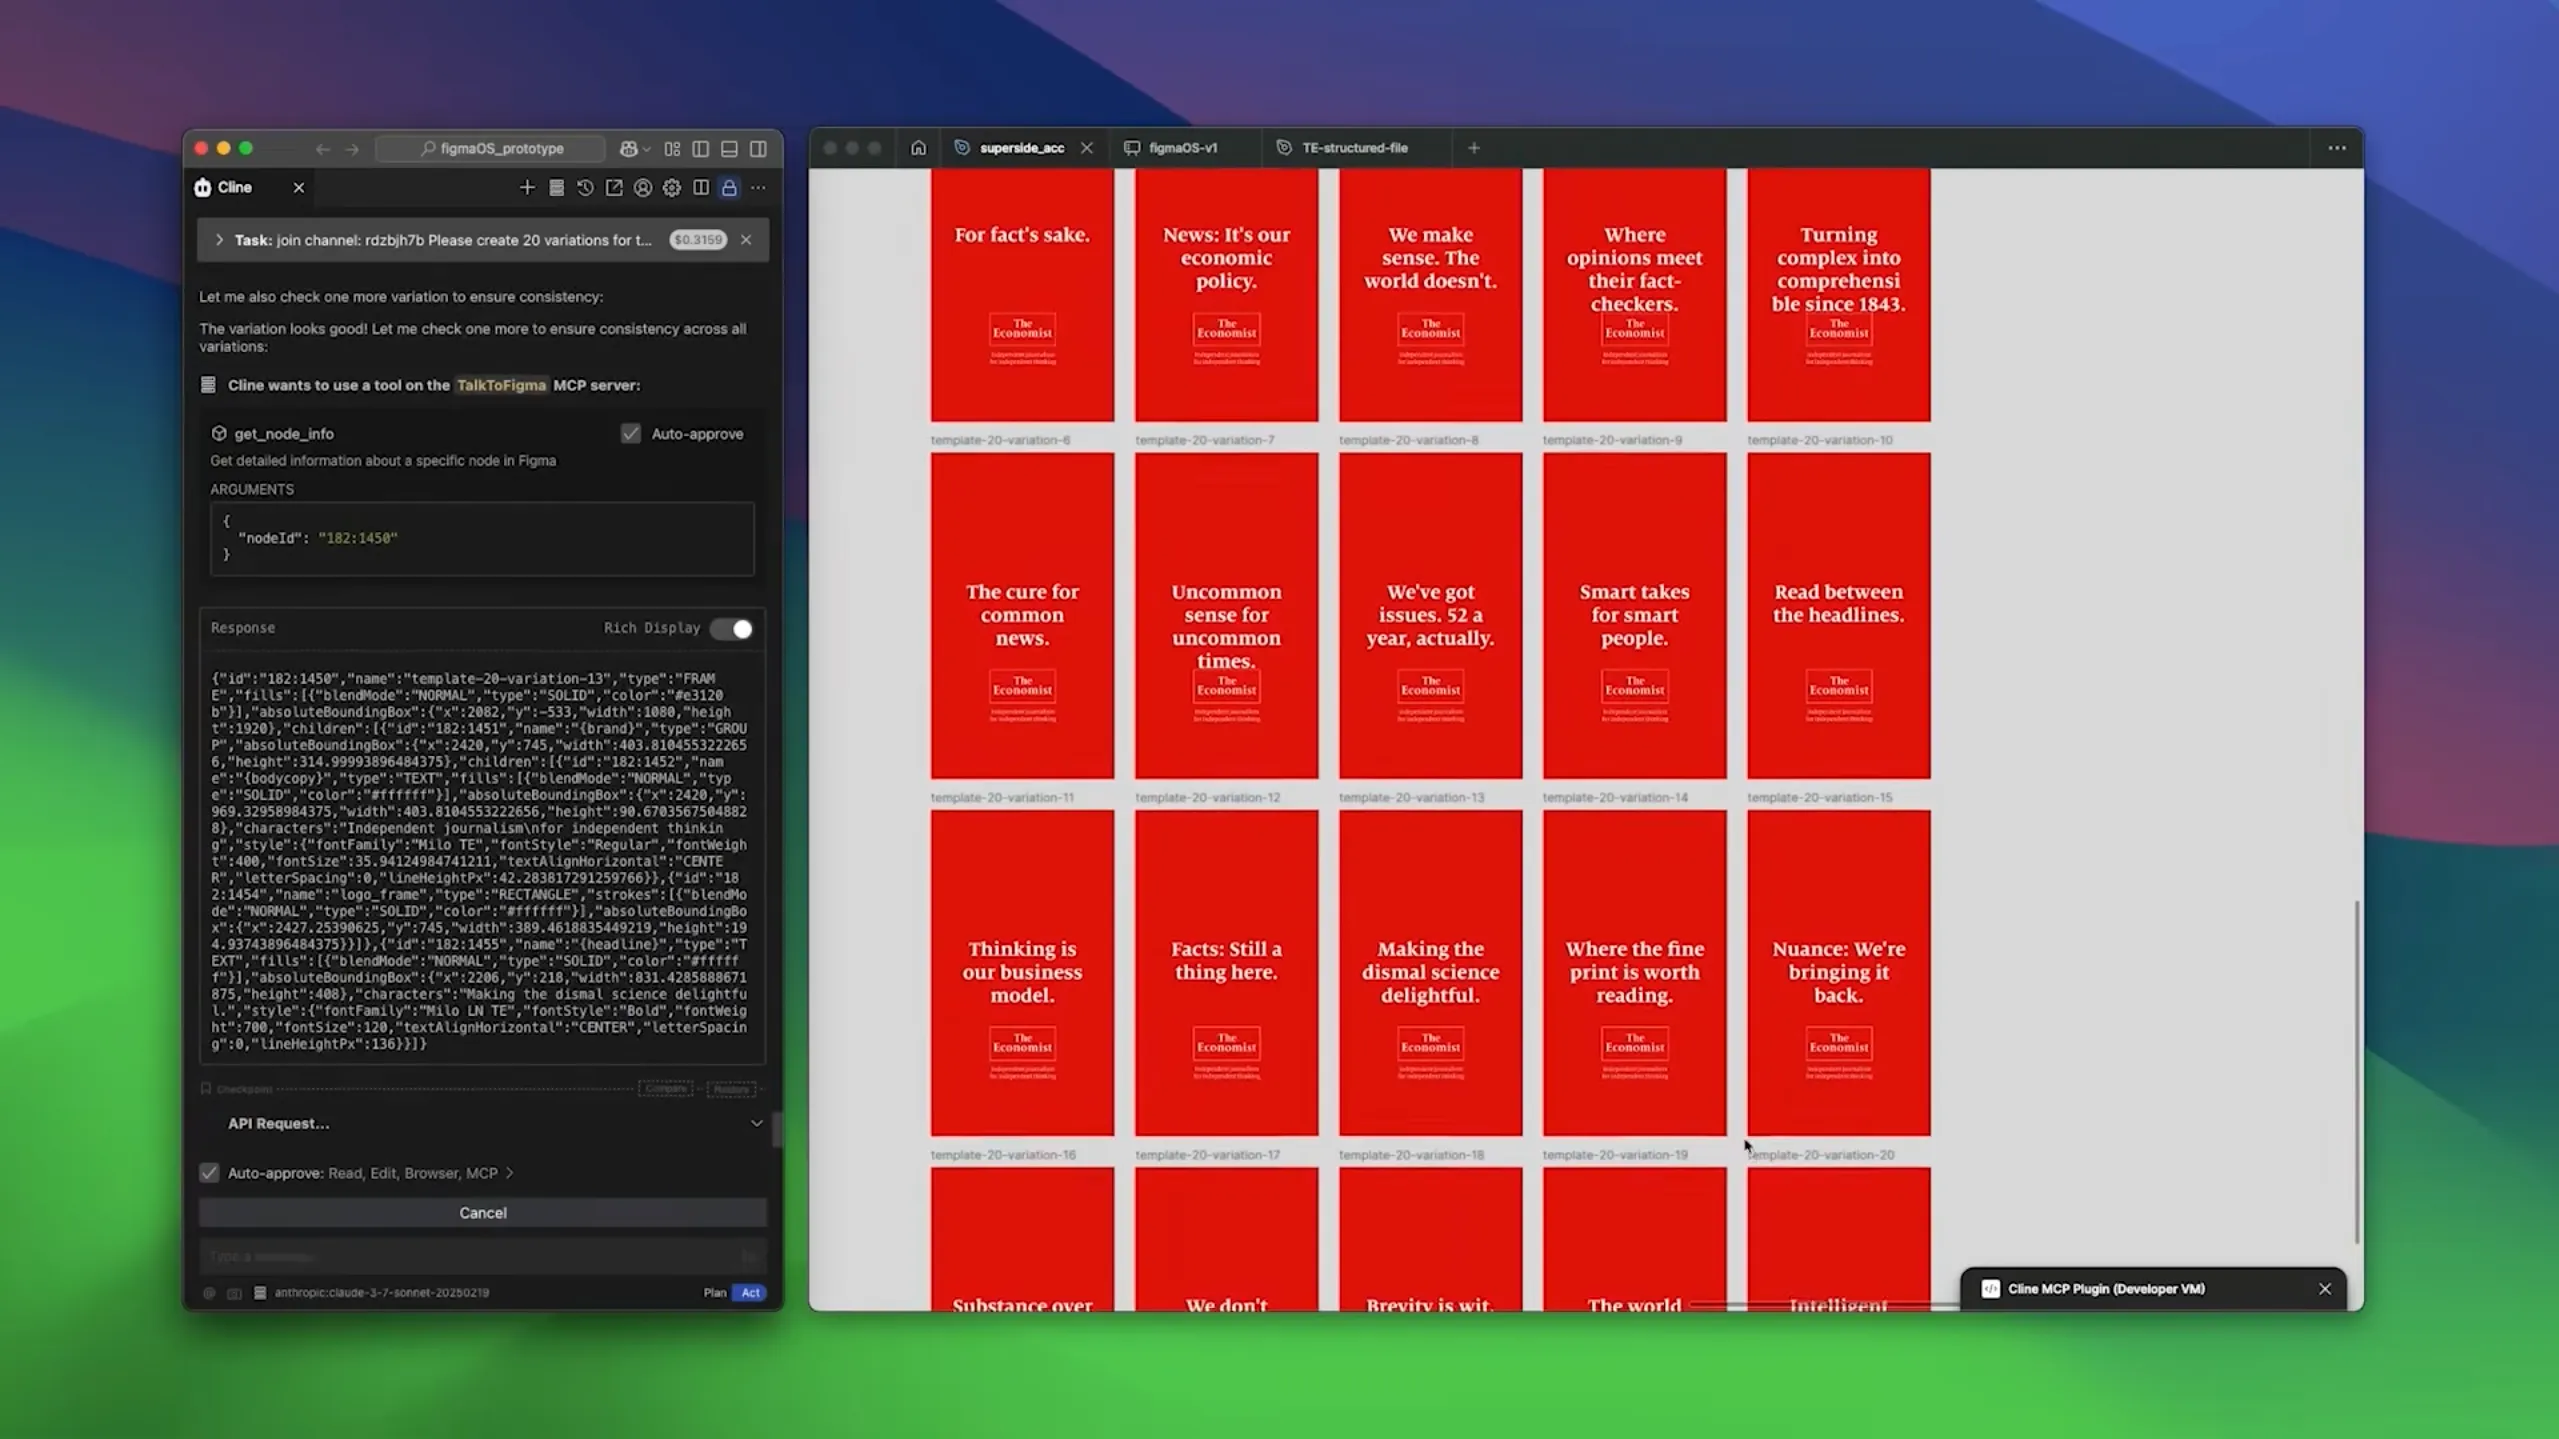Image resolution: width=2559 pixels, height=1439 pixels.
Task: Expand the Task header chevron
Action: (x=219, y=240)
